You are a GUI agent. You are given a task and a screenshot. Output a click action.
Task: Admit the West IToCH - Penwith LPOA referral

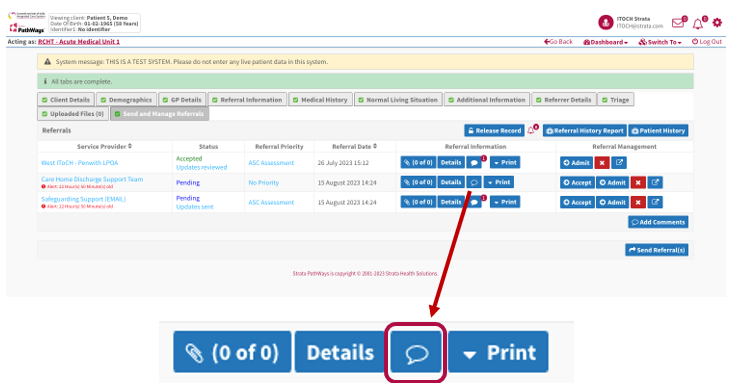tap(577, 163)
